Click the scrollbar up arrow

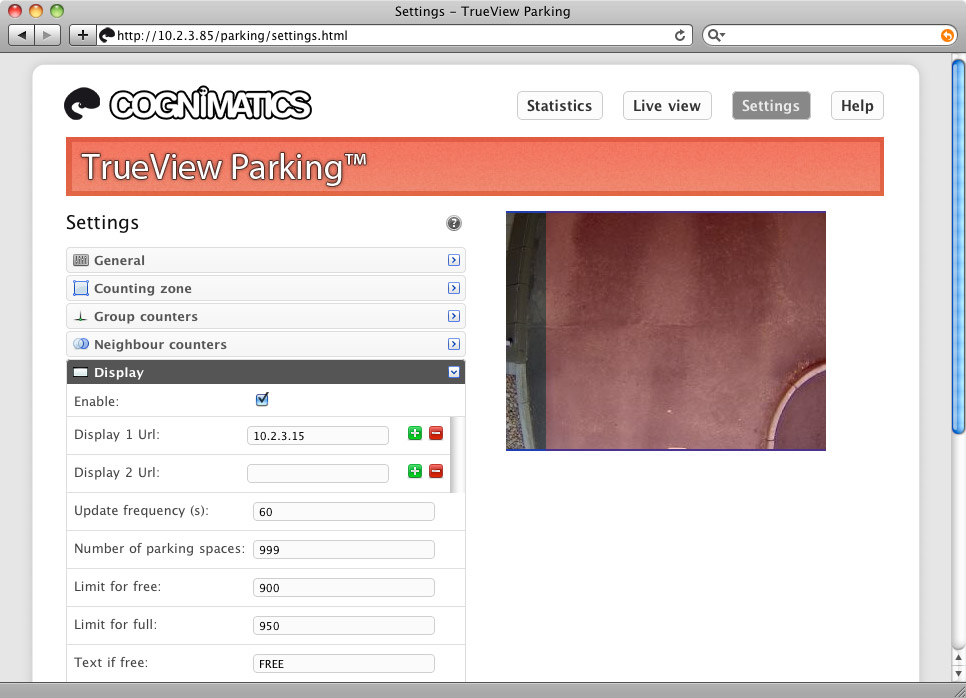point(958,658)
